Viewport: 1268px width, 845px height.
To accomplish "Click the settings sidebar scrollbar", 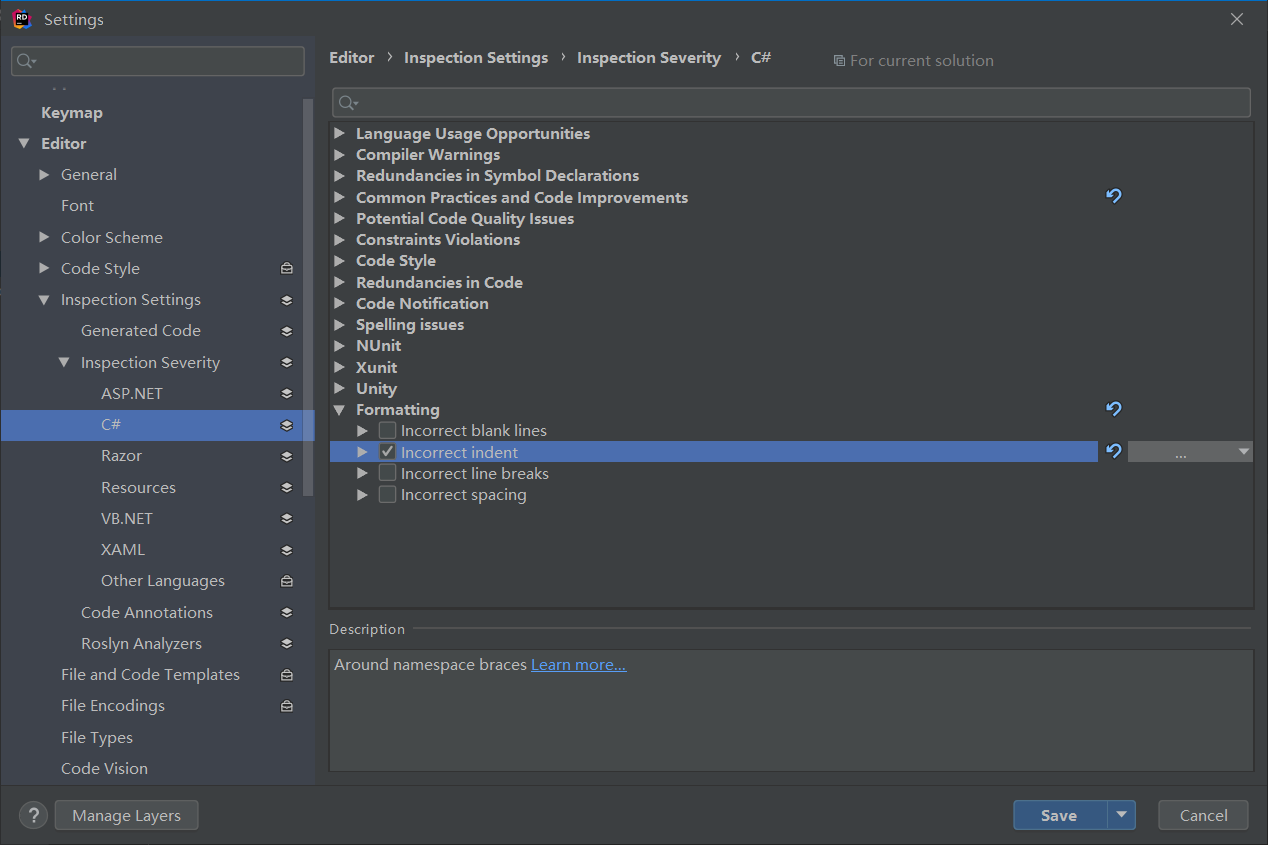I will pos(308,296).
